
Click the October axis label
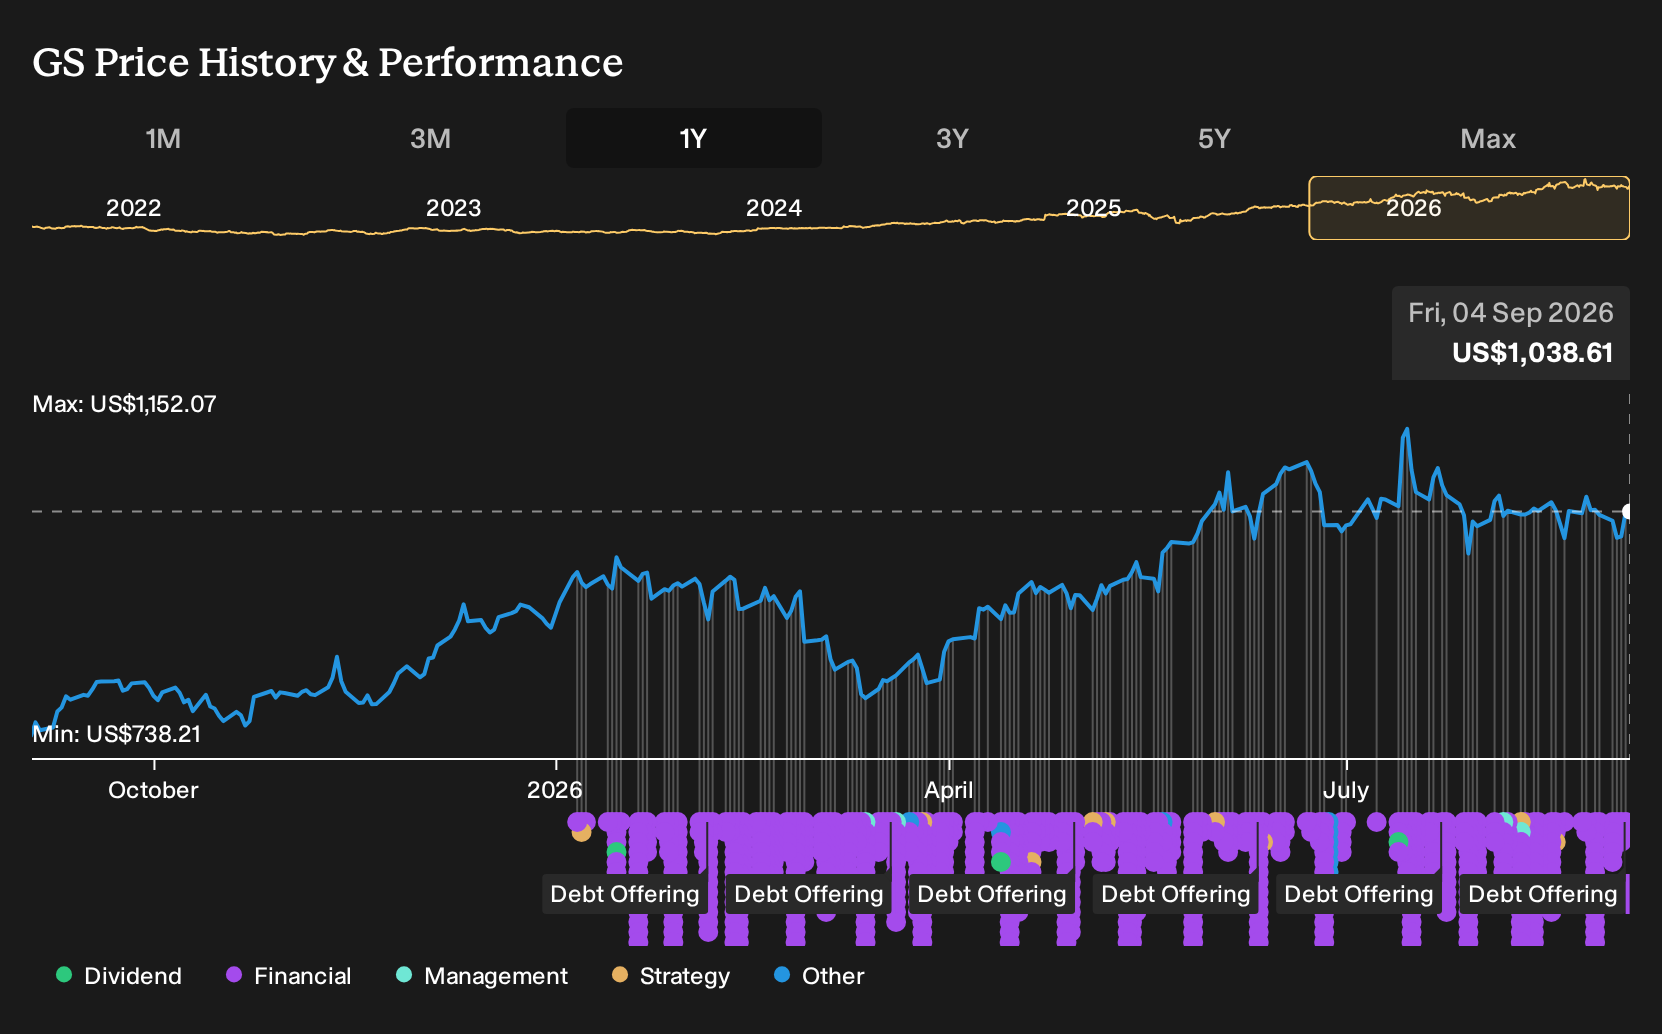click(x=153, y=790)
